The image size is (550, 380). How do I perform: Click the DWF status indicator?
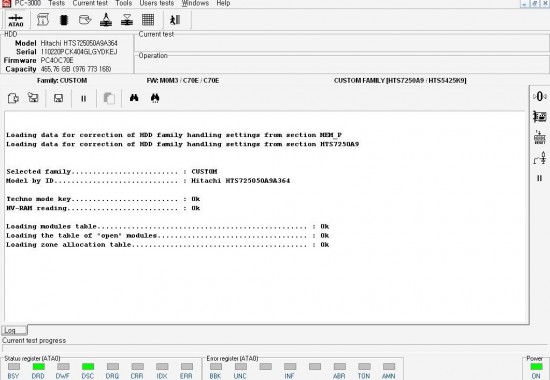tap(63, 367)
